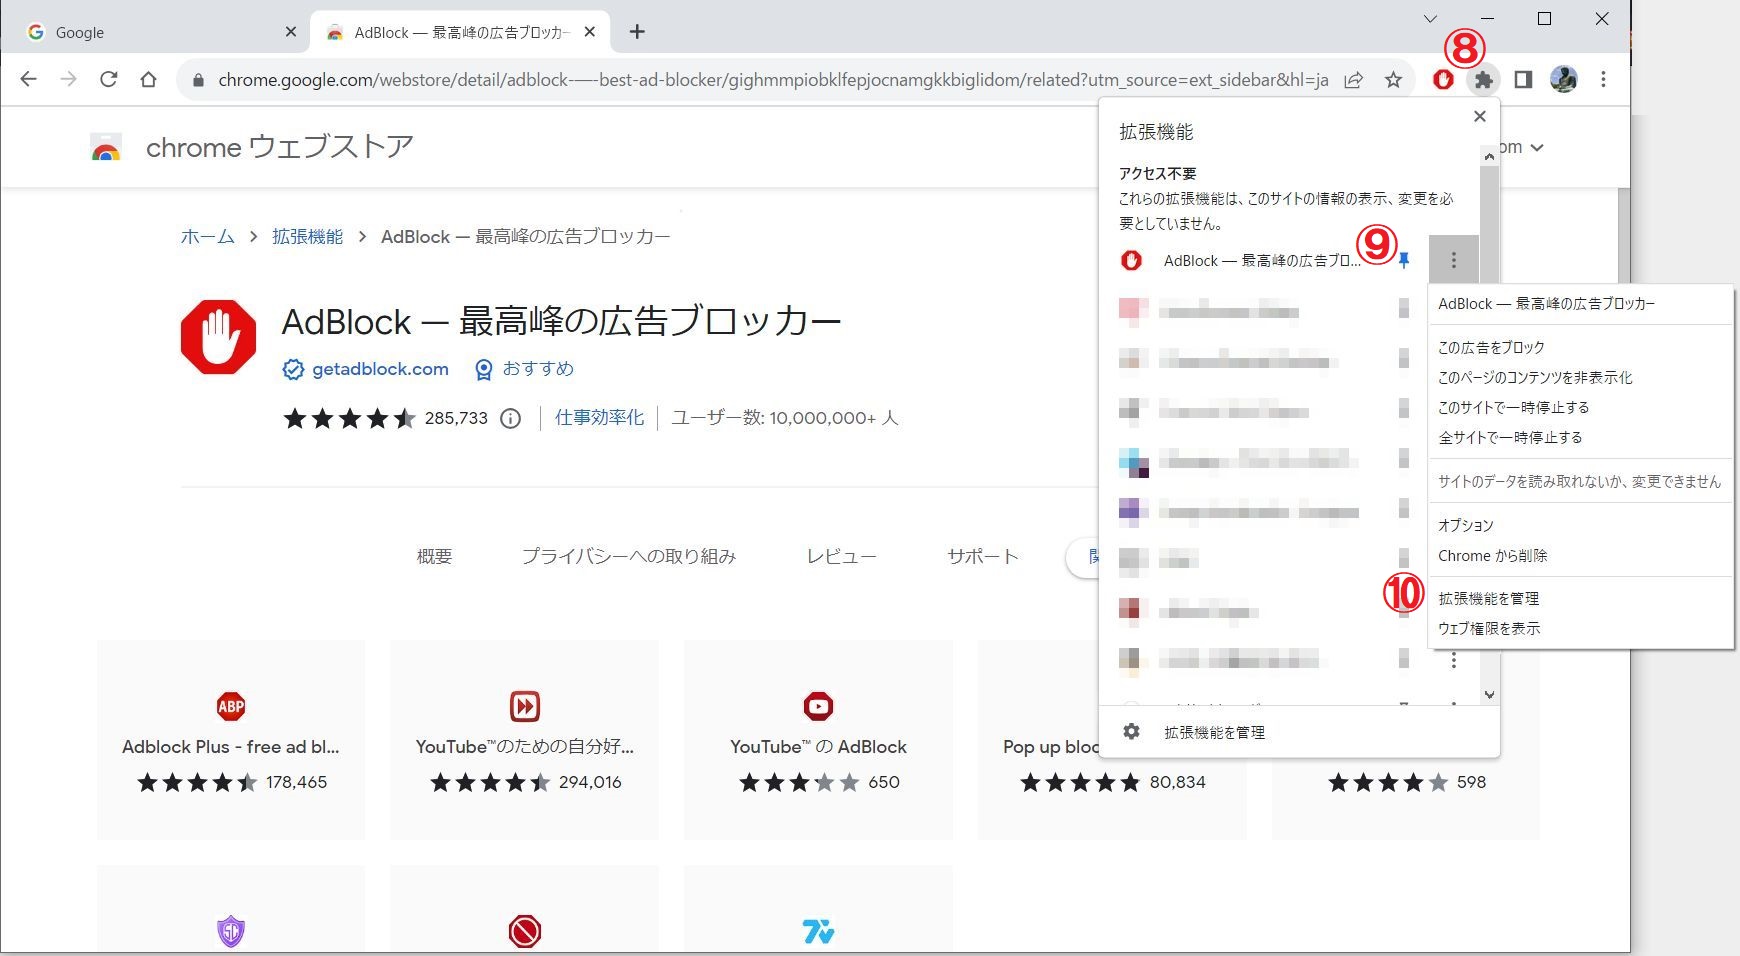Click the 拡張機能 breadcrumb link
This screenshot has height=956, width=1740.
pyautogui.click(x=308, y=236)
